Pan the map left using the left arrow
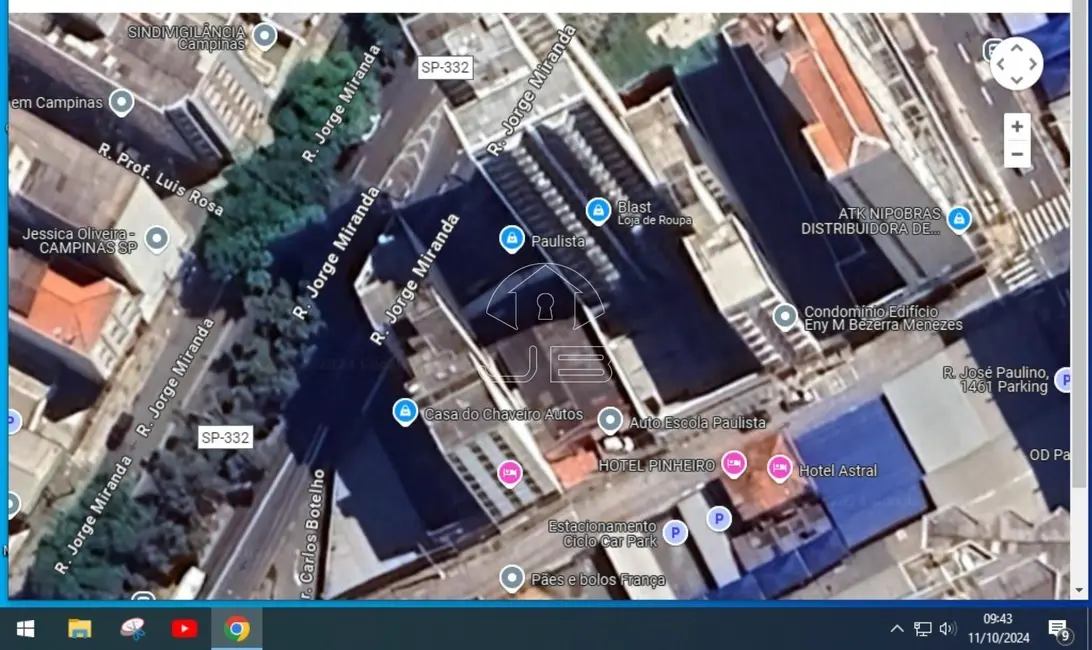 (x=999, y=64)
